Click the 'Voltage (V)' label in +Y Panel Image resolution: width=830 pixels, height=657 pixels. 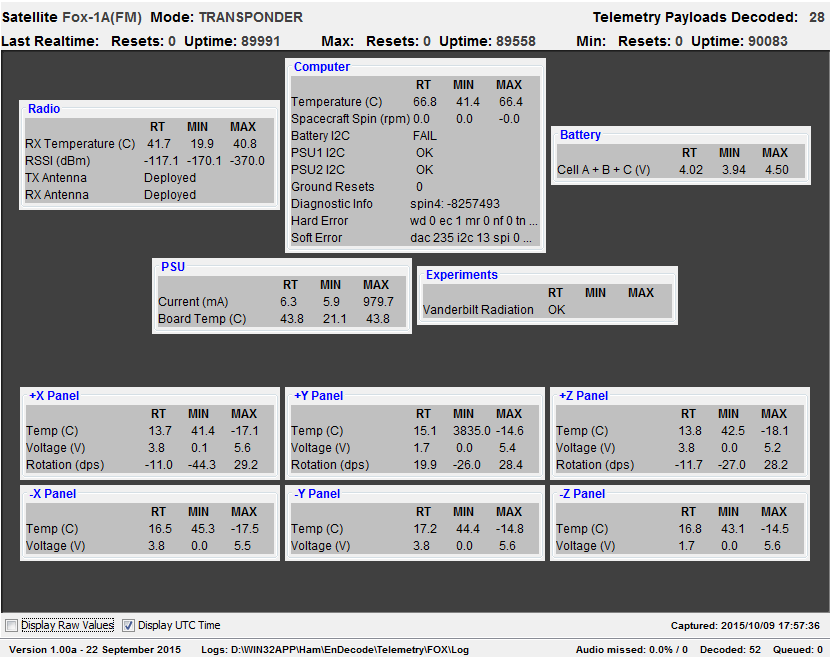click(x=321, y=448)
